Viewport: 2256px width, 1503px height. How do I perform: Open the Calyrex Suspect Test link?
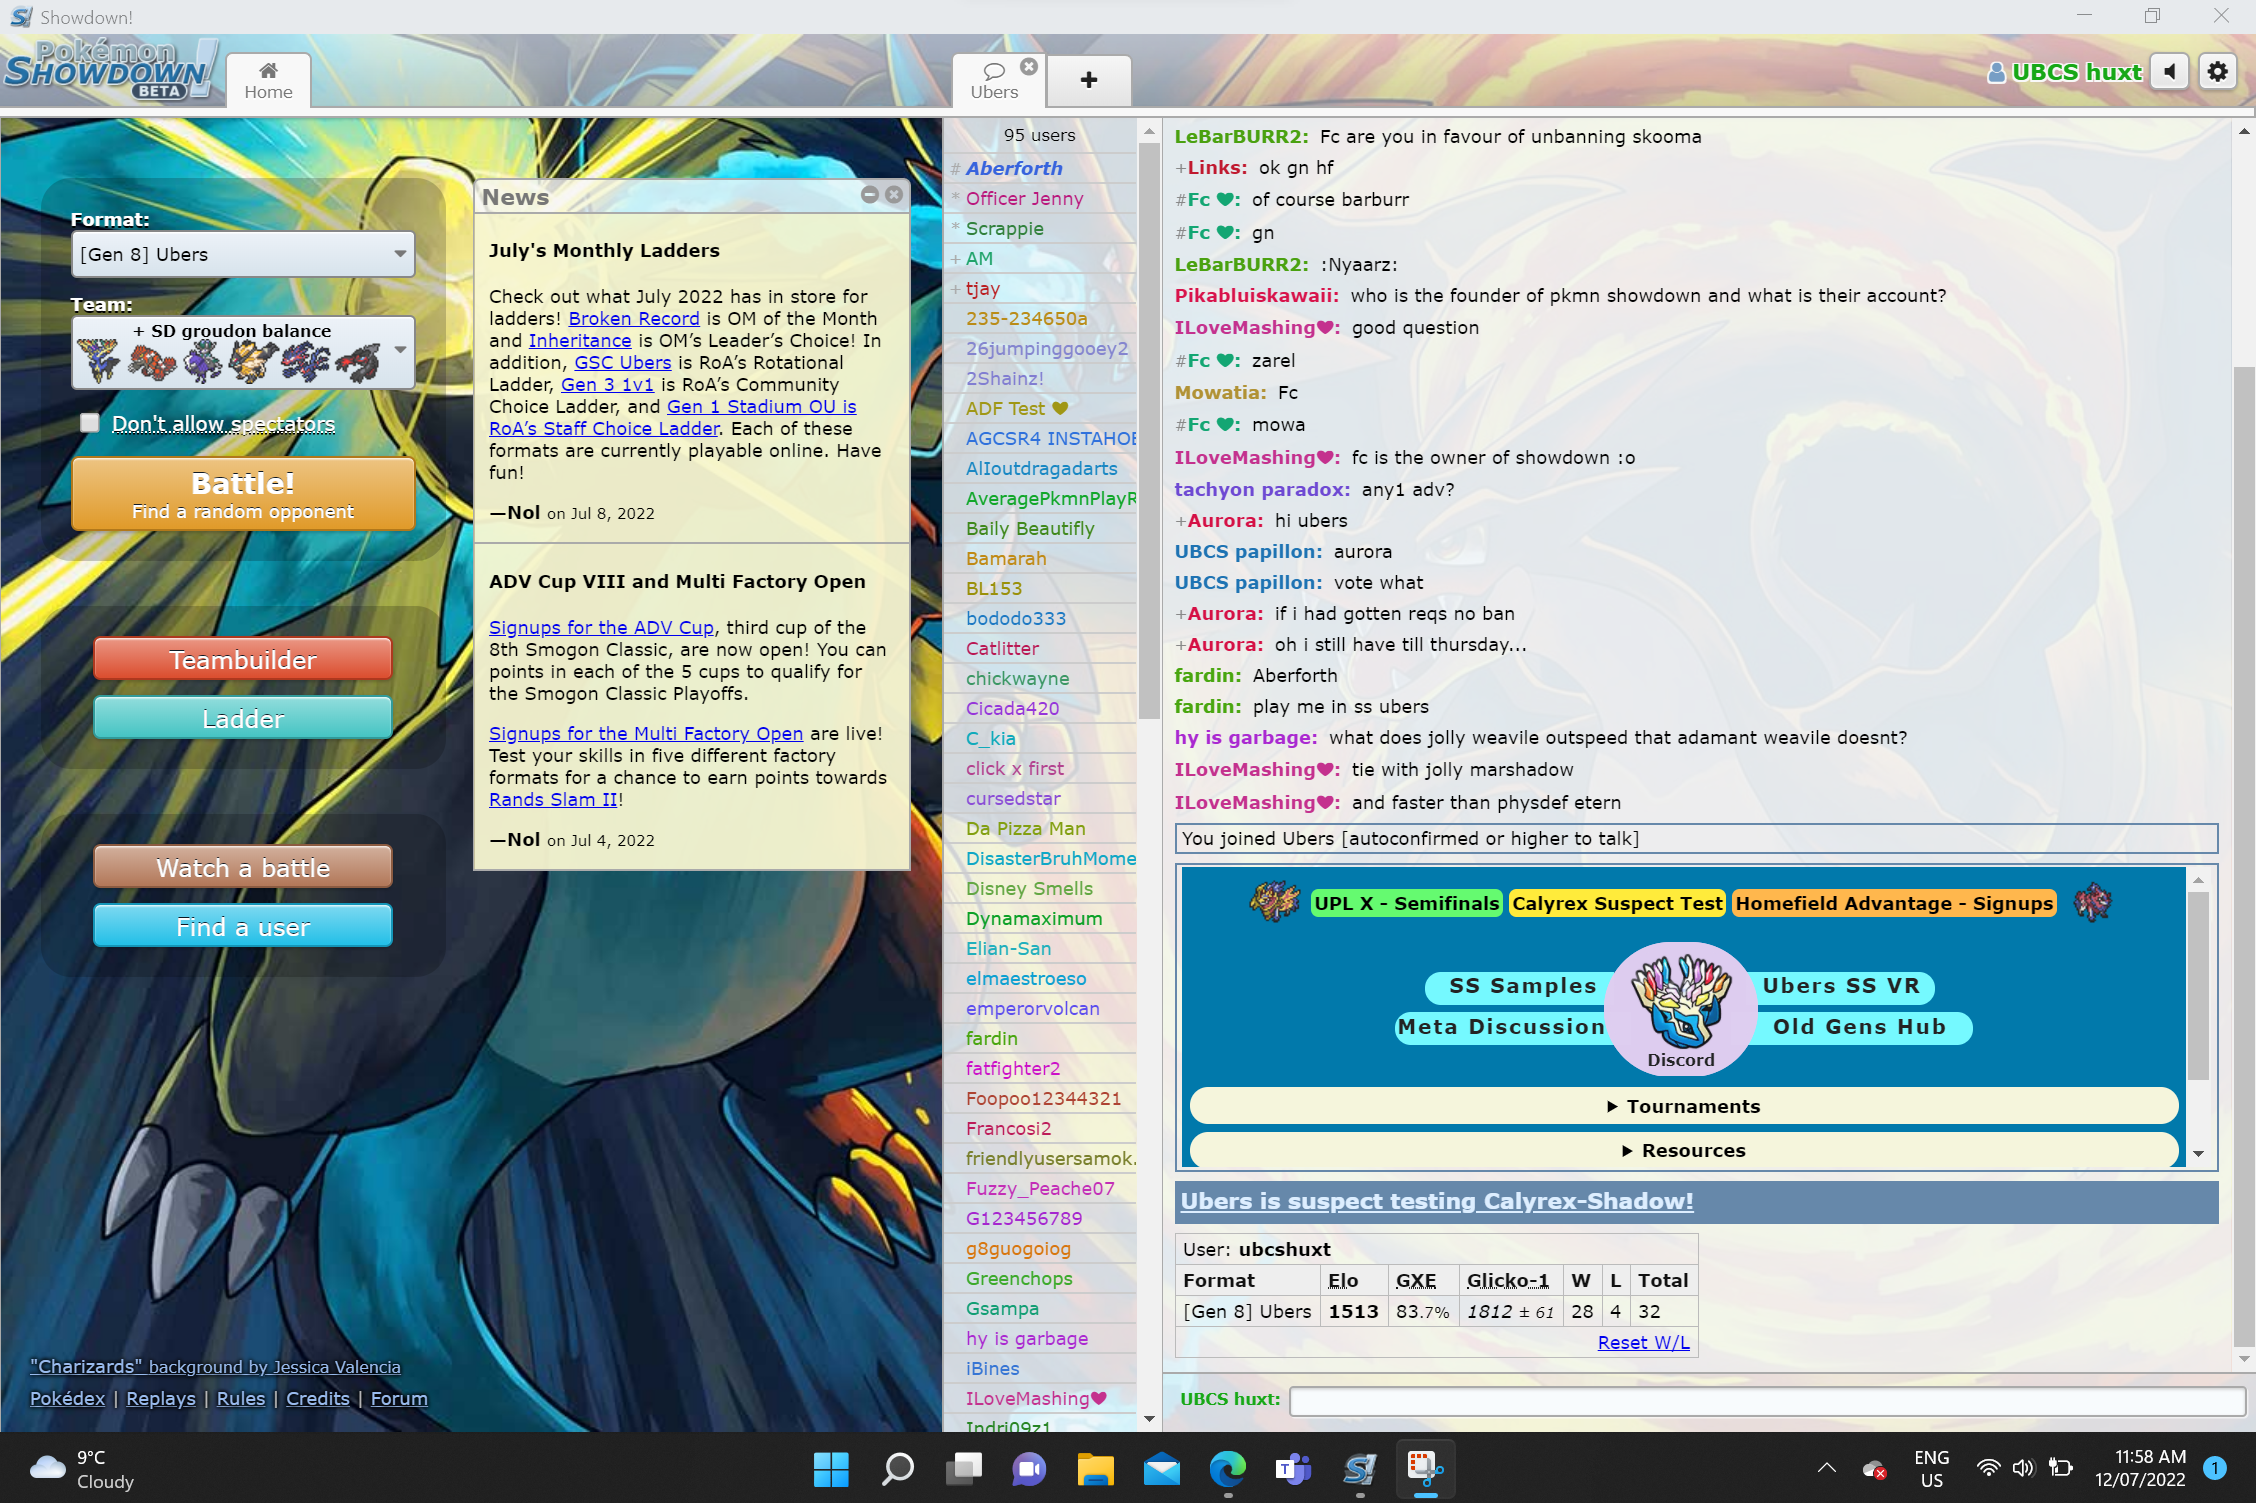point(1616,903)
